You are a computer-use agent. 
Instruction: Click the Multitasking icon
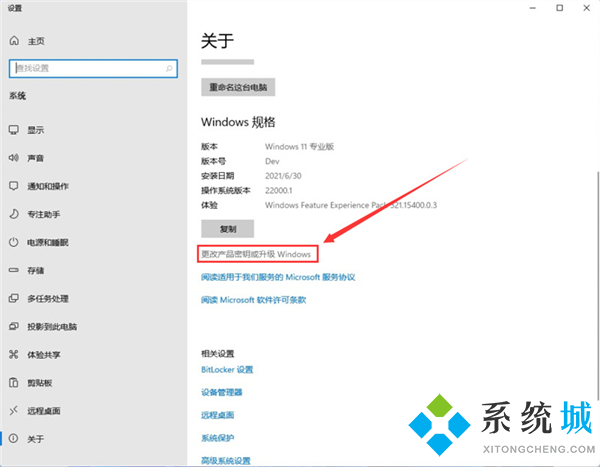14,298
